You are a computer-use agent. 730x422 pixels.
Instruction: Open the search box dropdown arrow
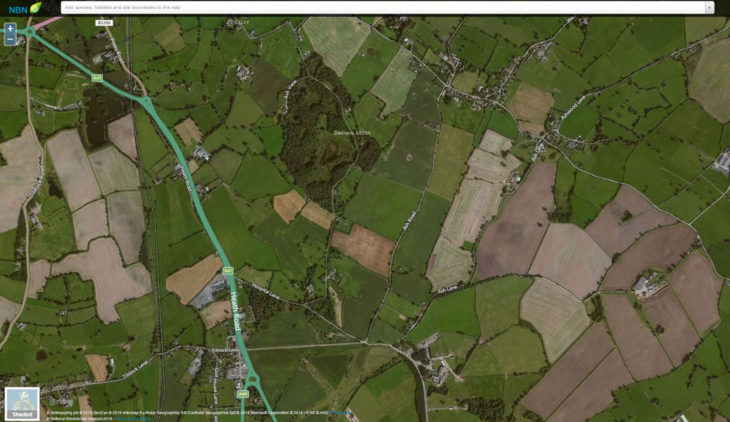tap(710, 7)
